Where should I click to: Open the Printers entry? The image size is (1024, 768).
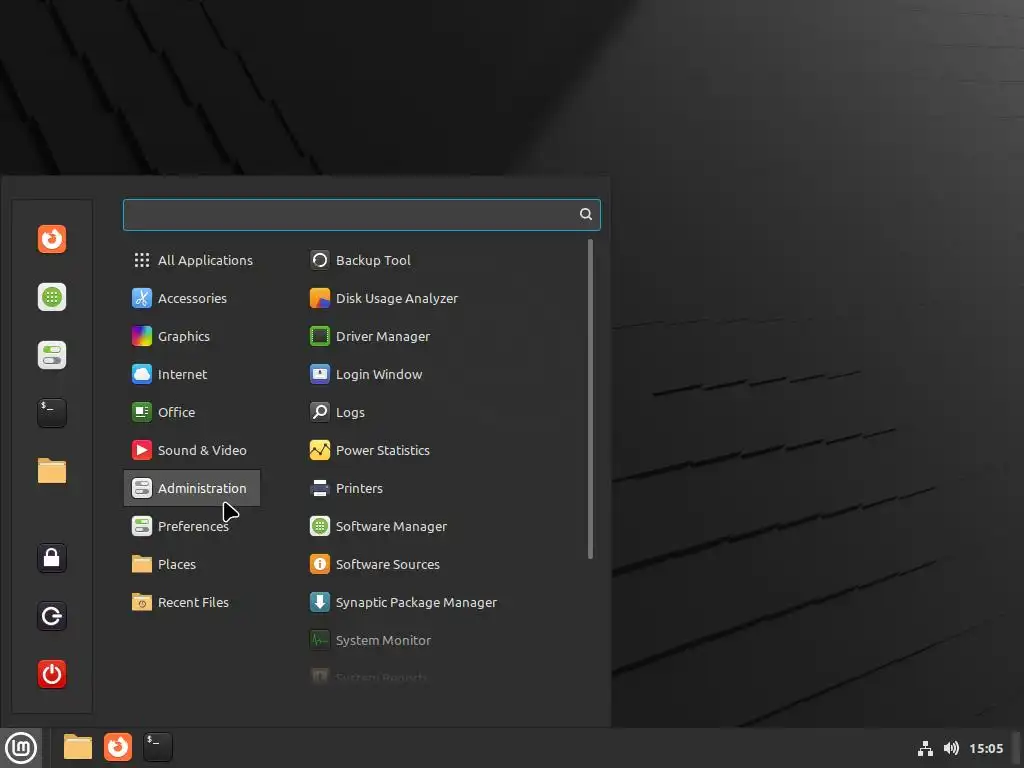[x=444, y=488]
